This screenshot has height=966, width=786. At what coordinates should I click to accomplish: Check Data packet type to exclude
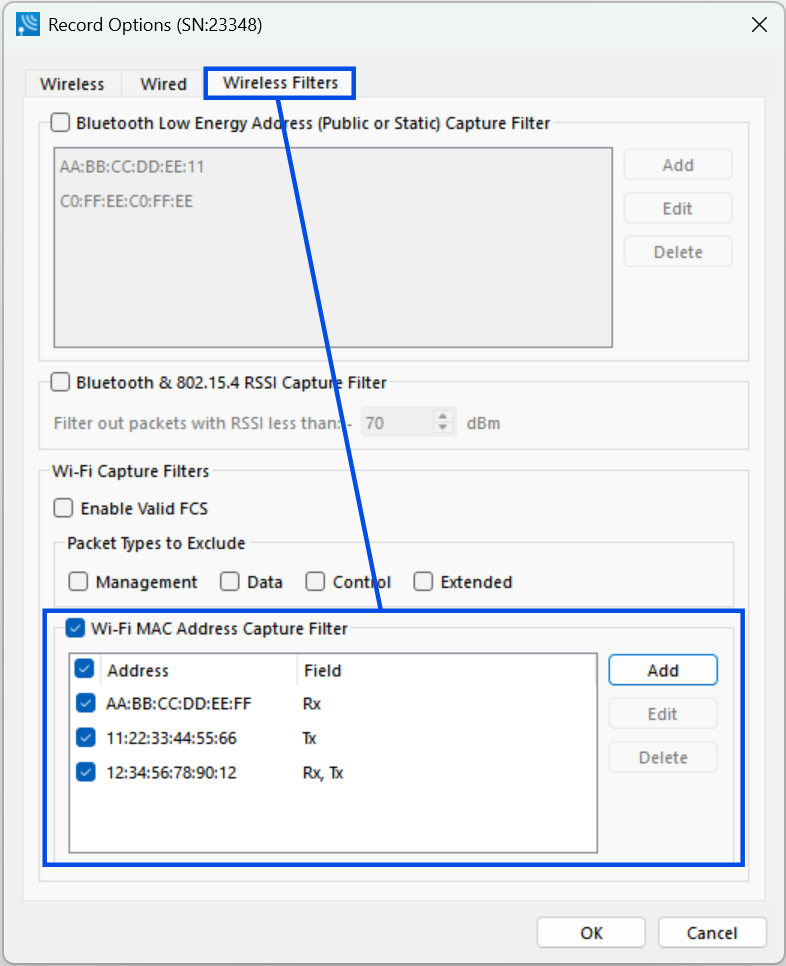point(230,582)
